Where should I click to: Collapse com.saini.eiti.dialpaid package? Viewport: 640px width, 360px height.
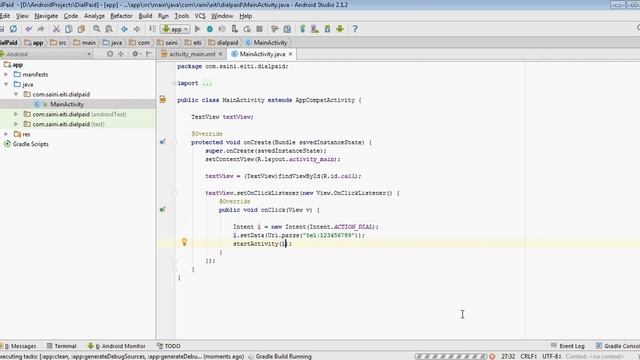click(x=16, y=94)
